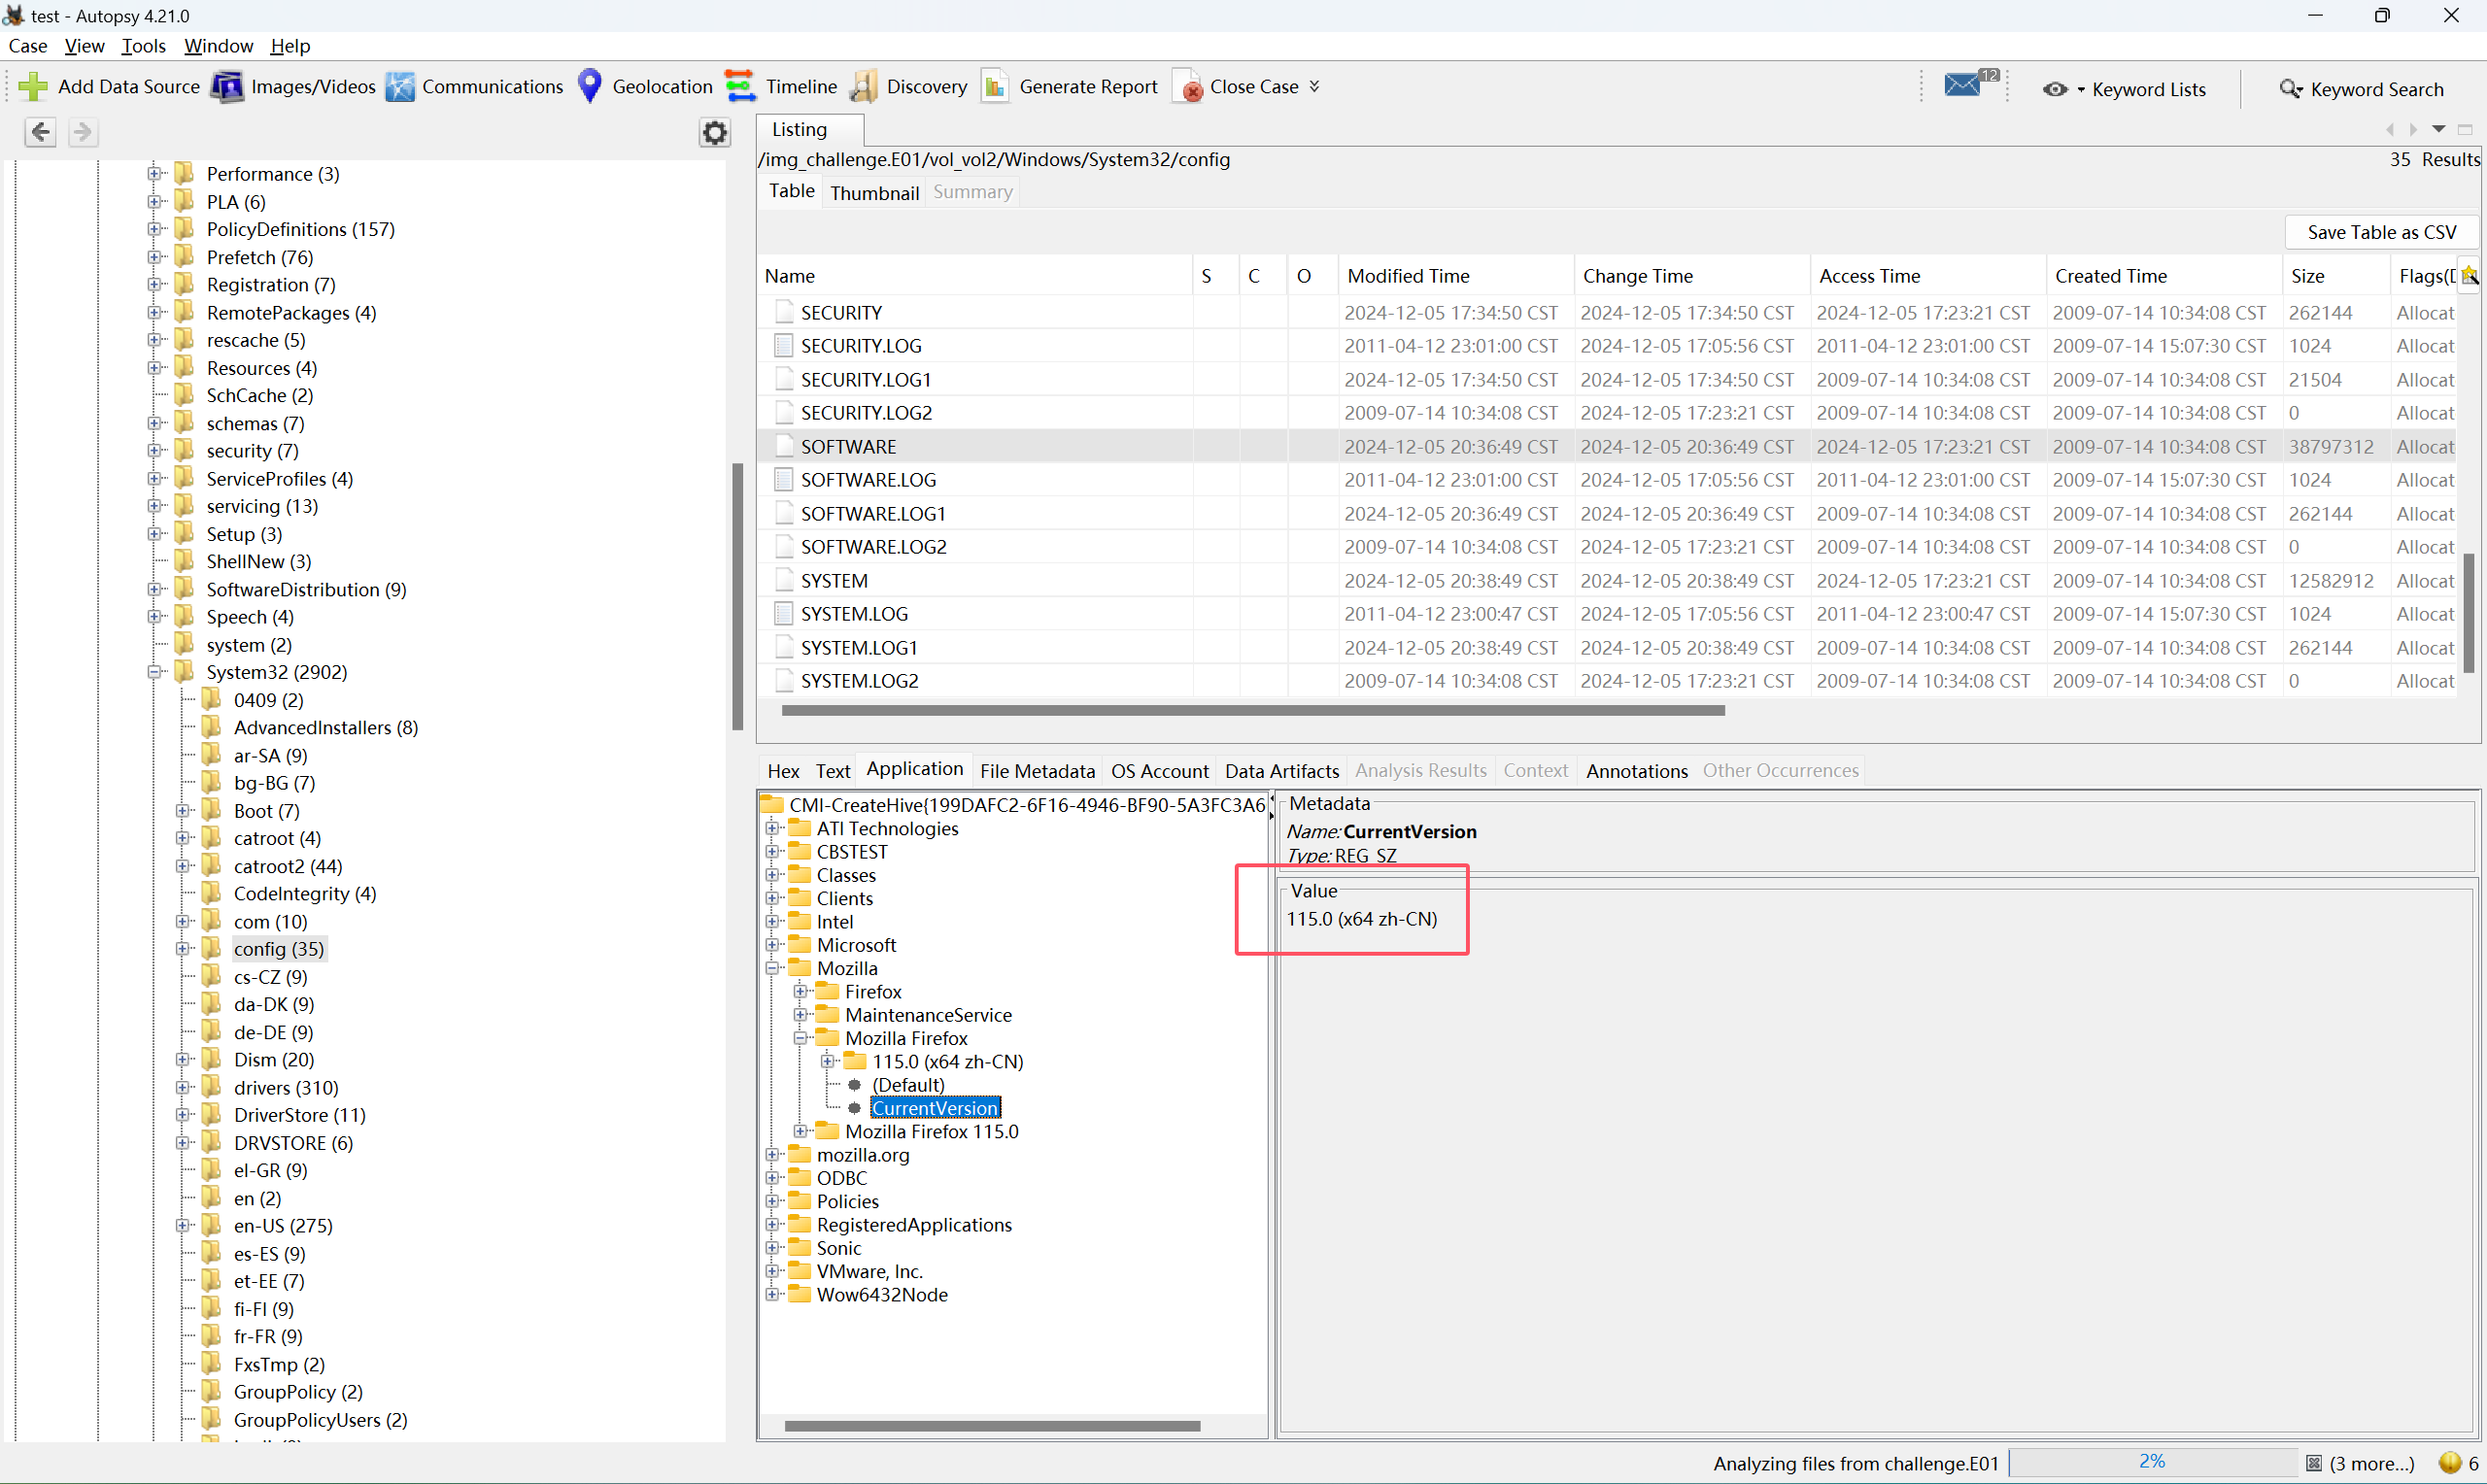Go forward with the right arrow button
Screen dimensions: 2487x1484
click(83, 132)
